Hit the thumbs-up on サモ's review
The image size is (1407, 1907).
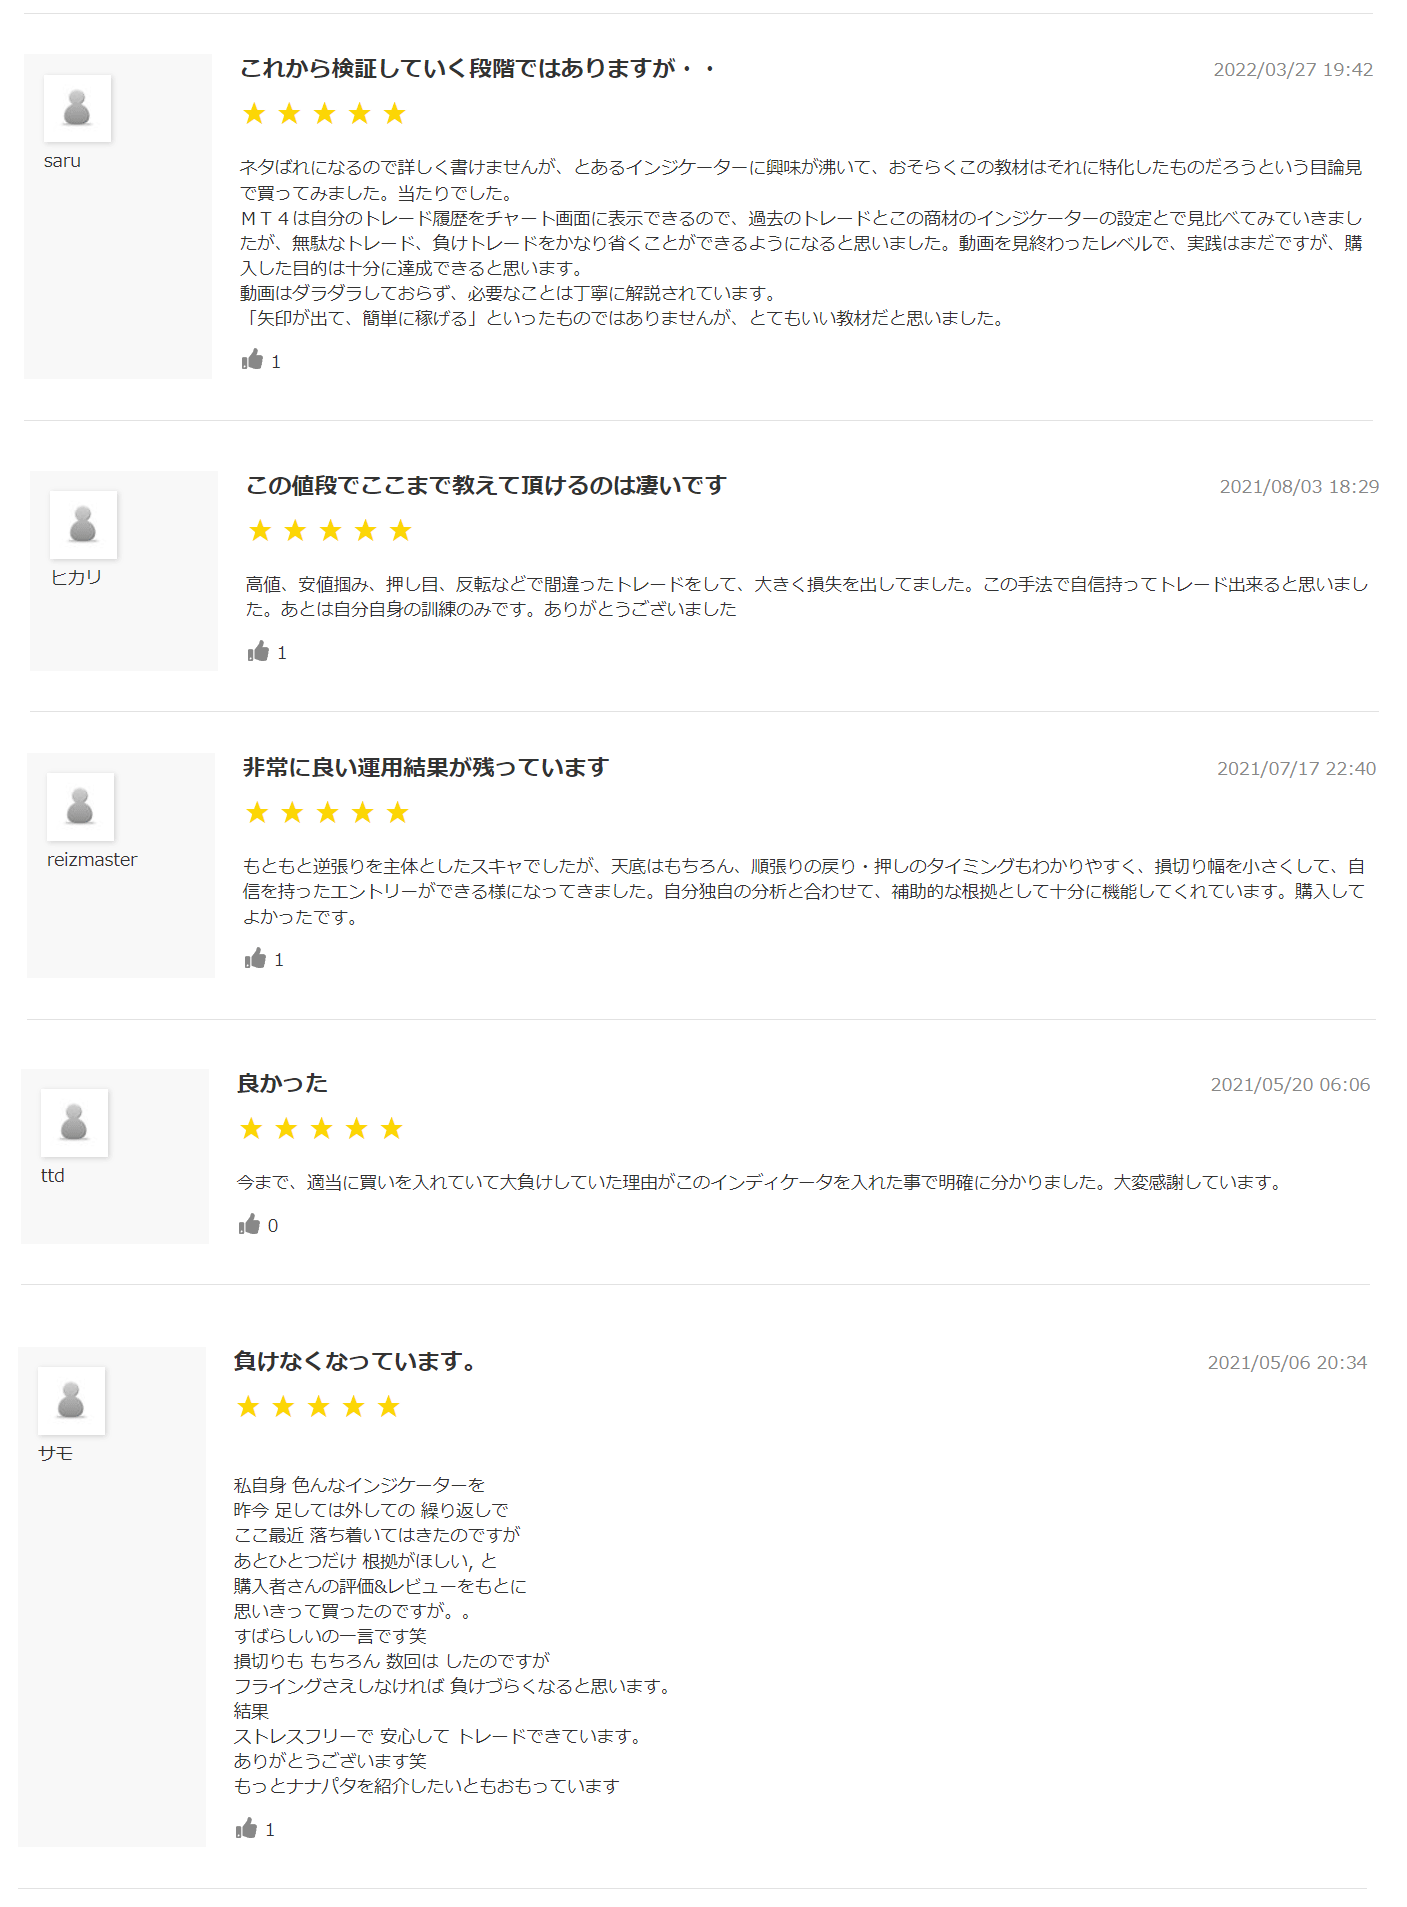[x=246, y=1829]
